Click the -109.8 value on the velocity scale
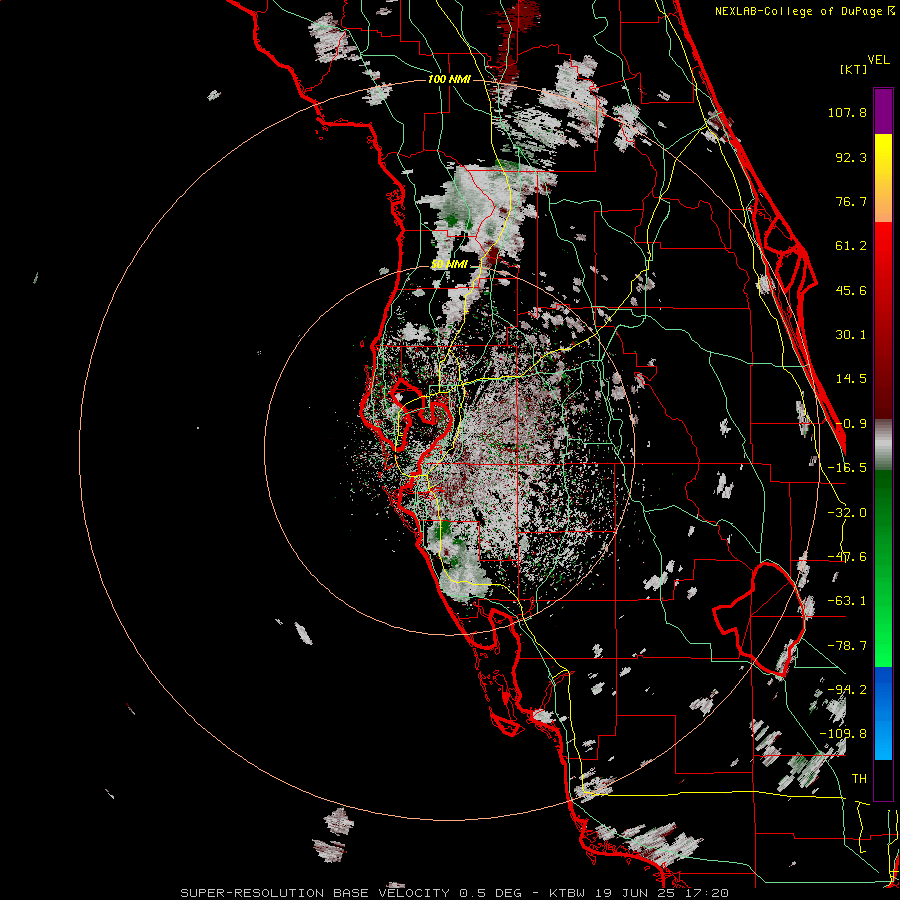This screenshot has width=900, height=900. point(843,734)
